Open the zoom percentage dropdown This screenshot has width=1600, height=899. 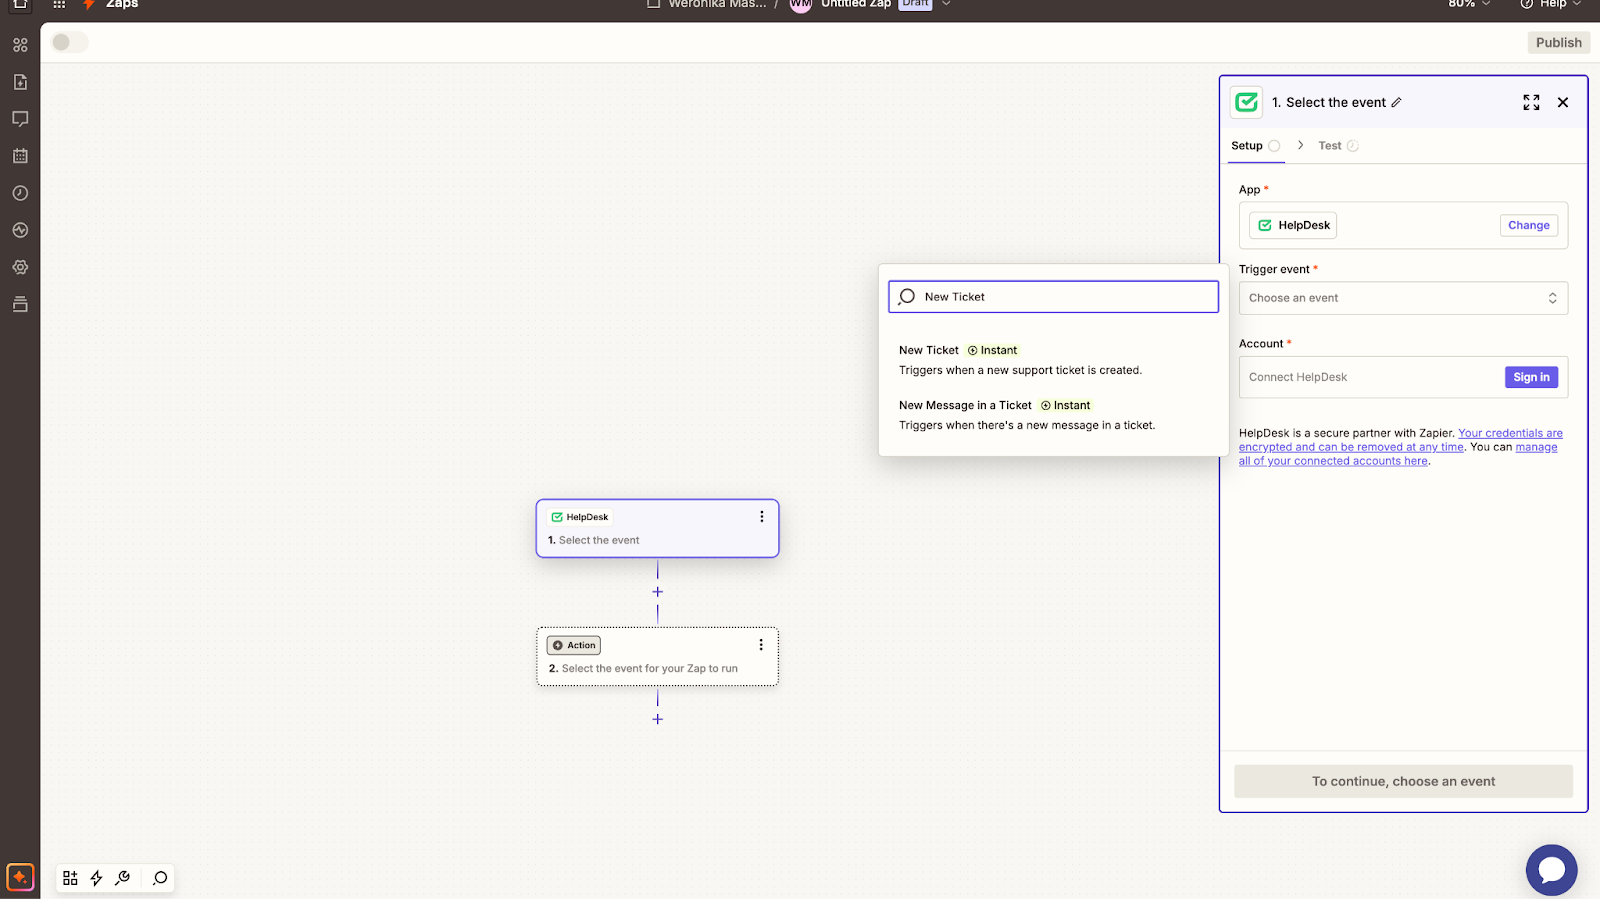click(x=1469, y=4)
